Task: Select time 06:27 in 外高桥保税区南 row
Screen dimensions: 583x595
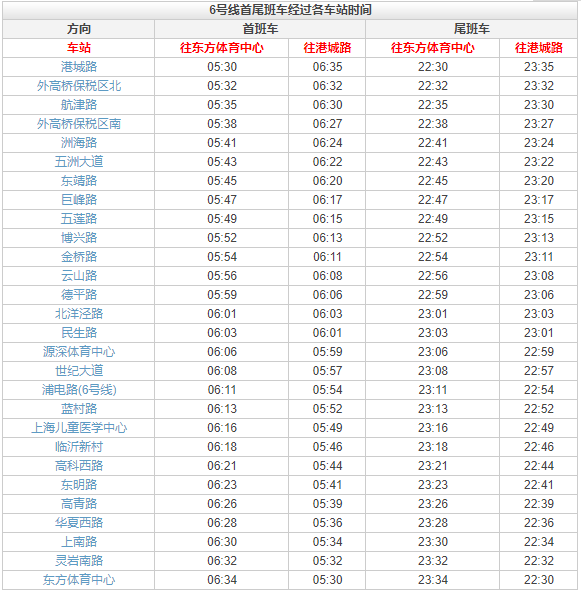Action: pyautogui.click(x=328, y=124)
